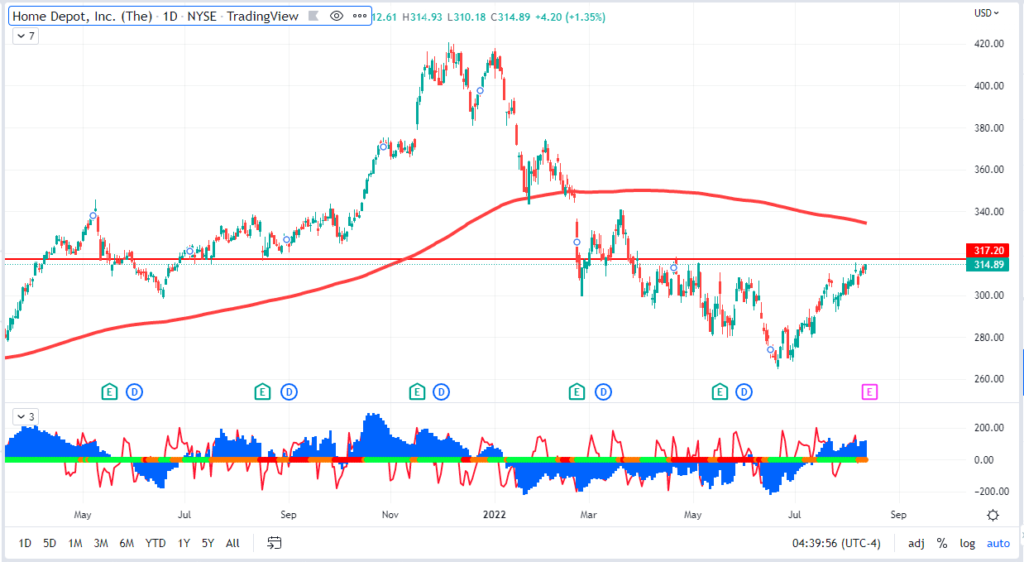Screen dimensions: 1024x562
Task: Toggle the eye visibility icon for Home Depot
Action: [336, 16]
